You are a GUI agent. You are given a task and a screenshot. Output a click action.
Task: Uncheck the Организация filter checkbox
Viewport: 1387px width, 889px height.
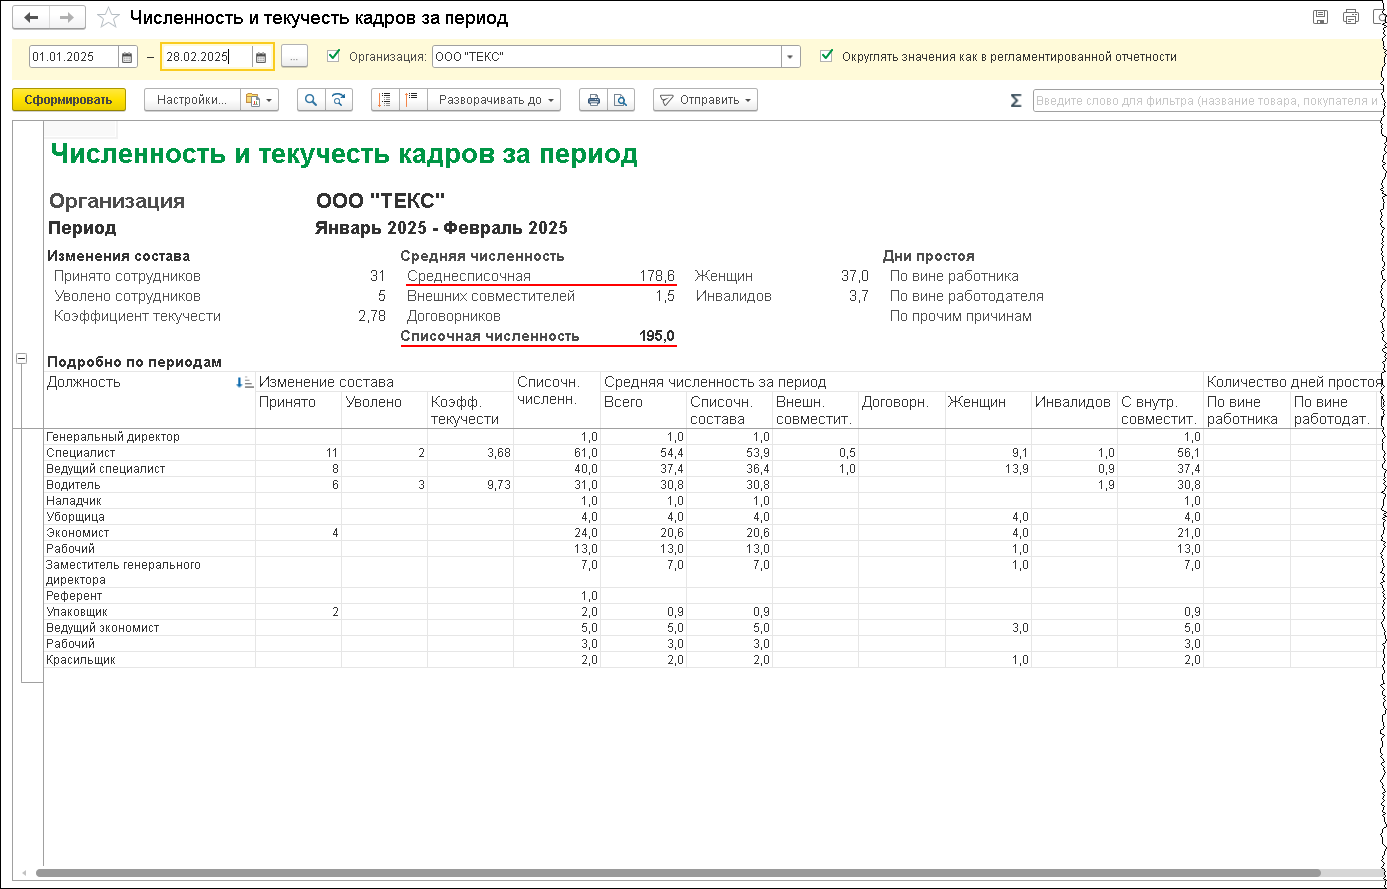click(x=334, y=56)
